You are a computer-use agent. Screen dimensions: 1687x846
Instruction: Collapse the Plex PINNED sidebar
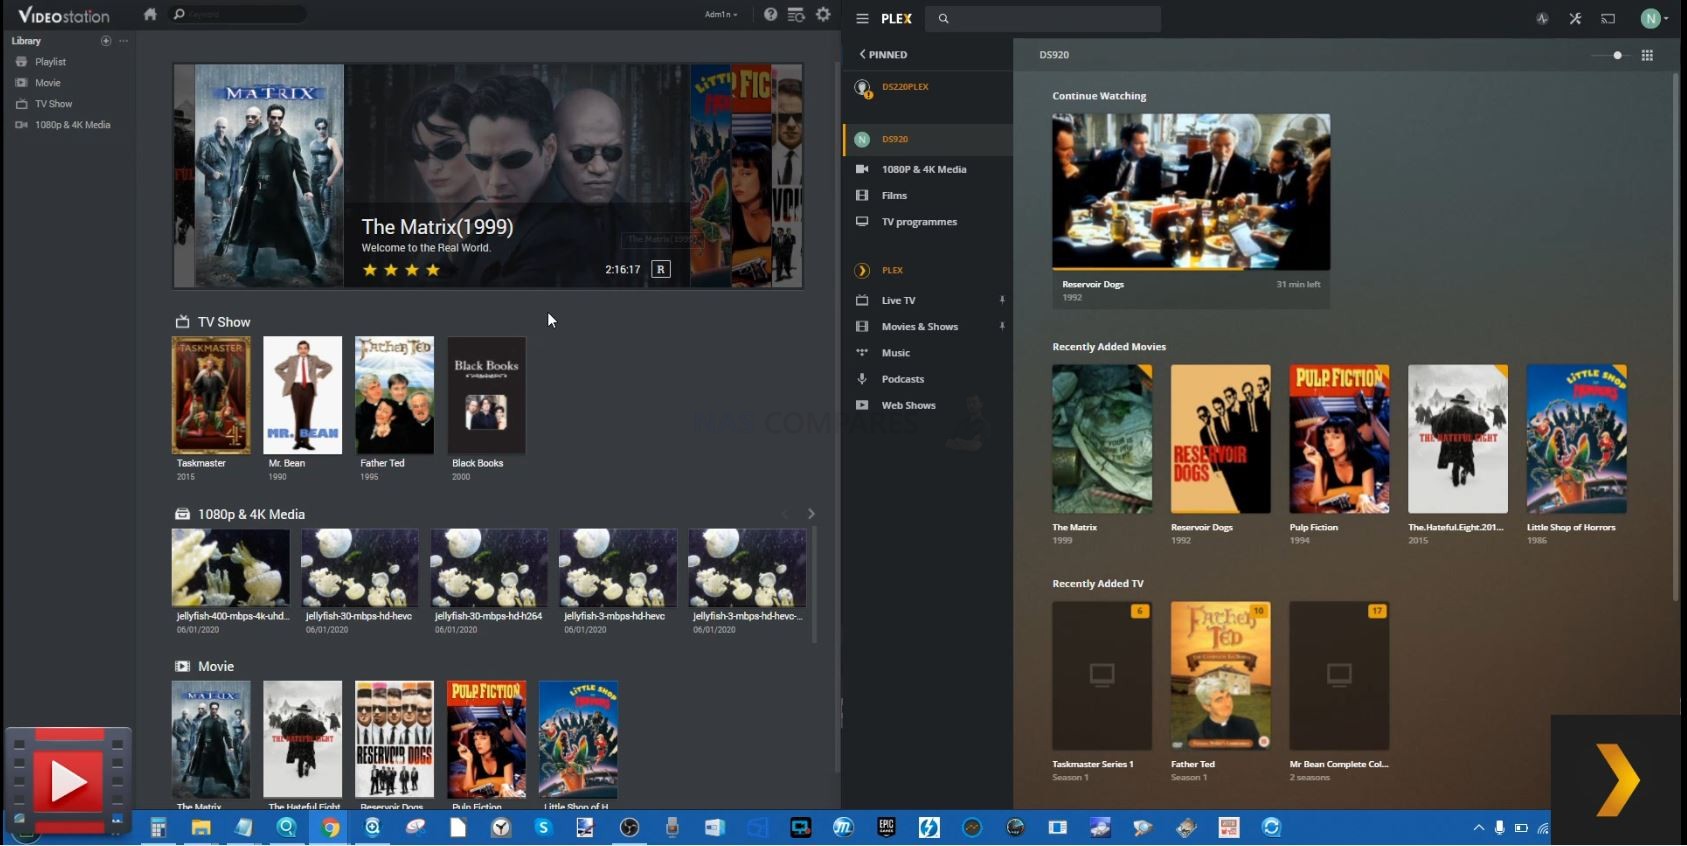883,55
